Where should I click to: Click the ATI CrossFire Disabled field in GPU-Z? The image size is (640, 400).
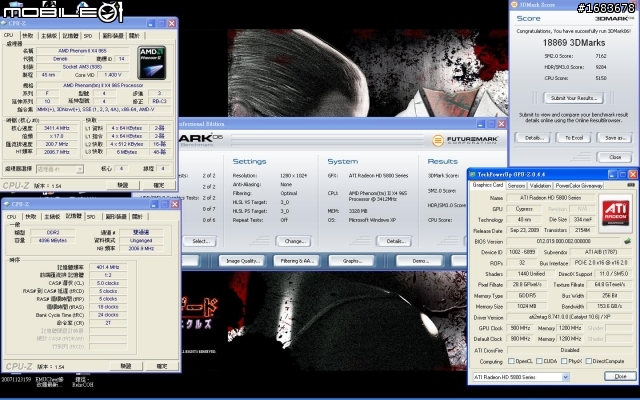pos(569,350)
